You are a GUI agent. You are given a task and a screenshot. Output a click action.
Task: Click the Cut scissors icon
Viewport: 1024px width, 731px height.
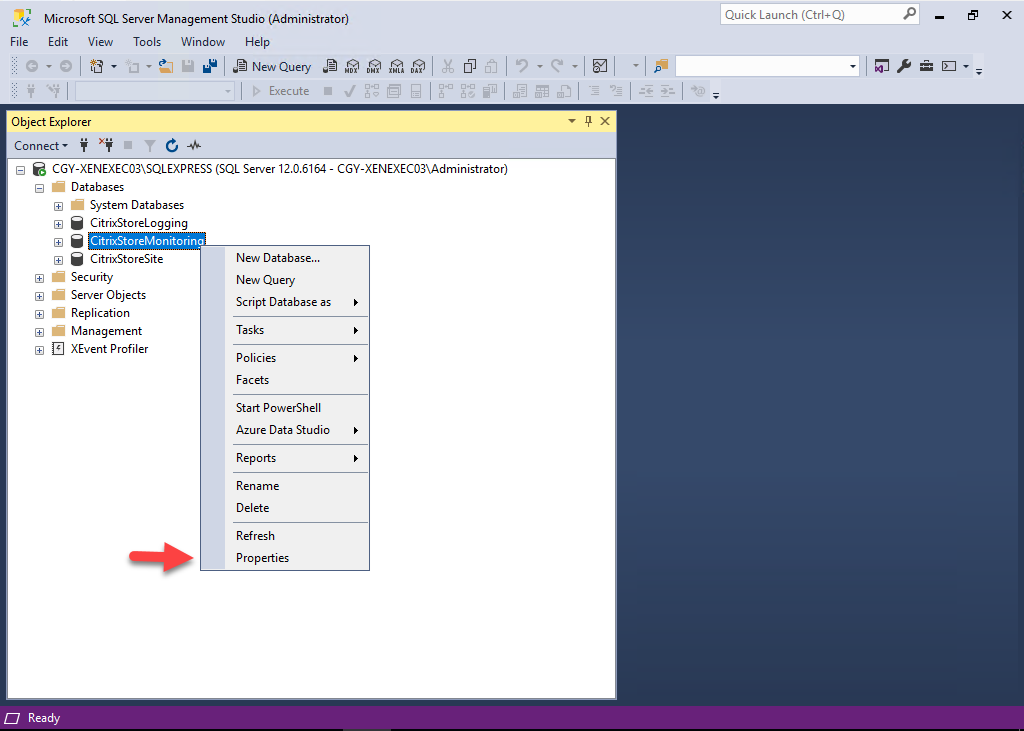447,66
